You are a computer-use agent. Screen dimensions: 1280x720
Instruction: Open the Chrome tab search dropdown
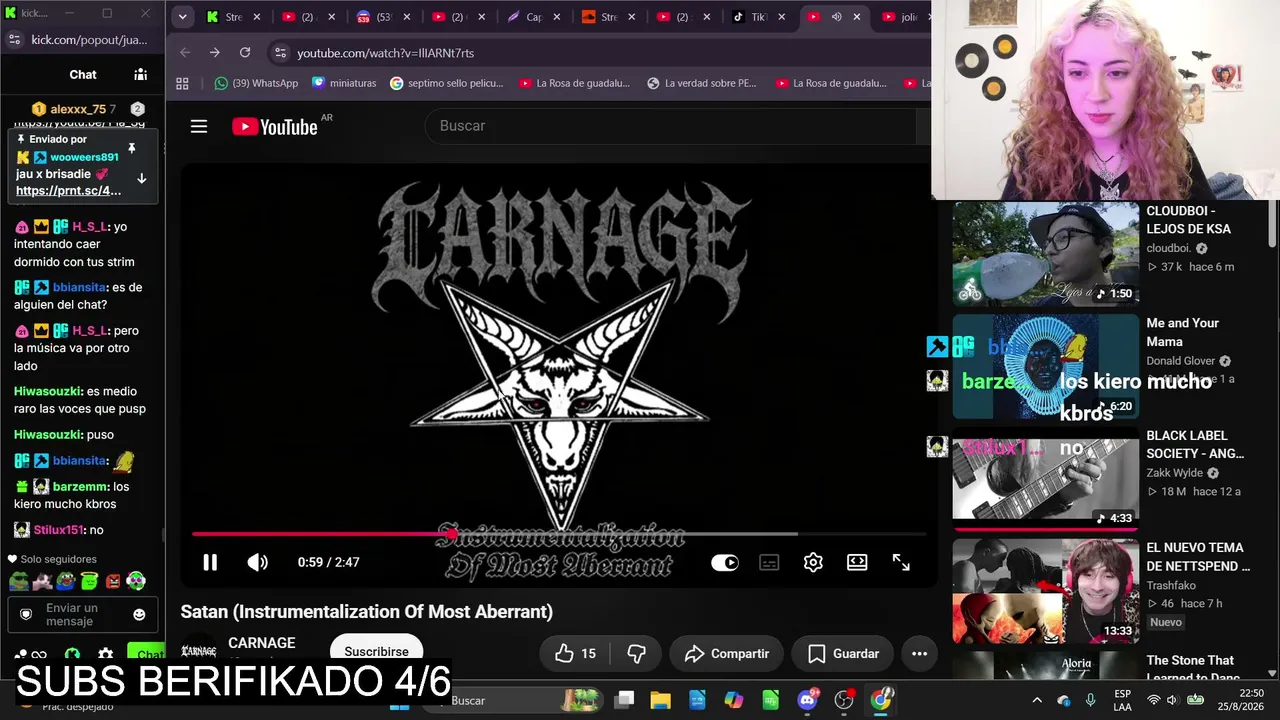182,17
